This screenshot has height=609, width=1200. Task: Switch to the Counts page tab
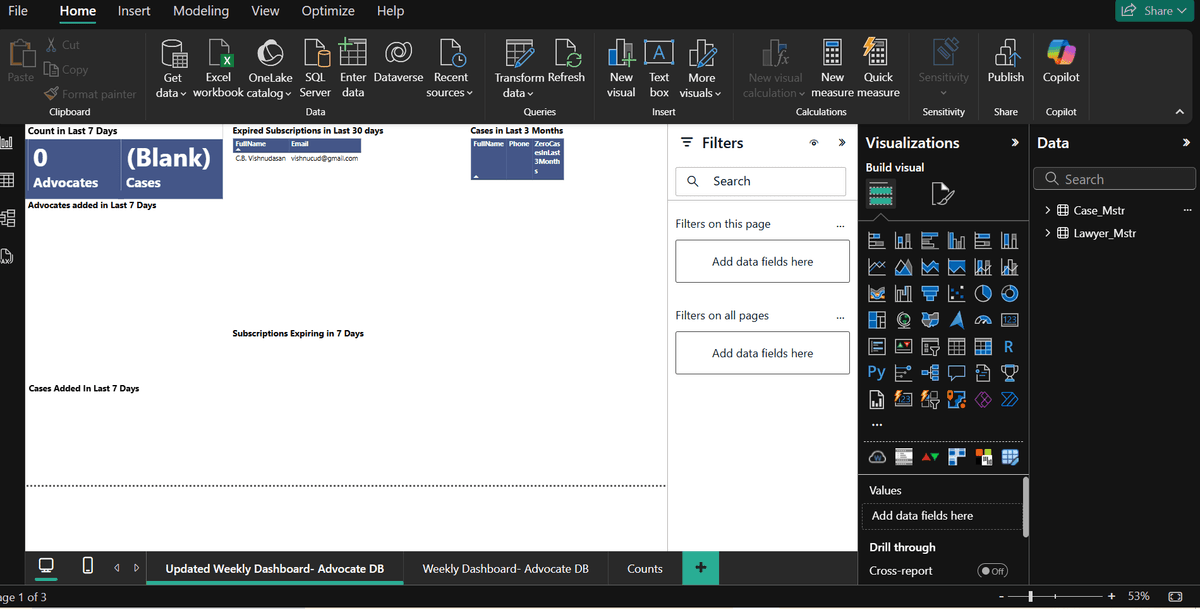coord(644,568)
